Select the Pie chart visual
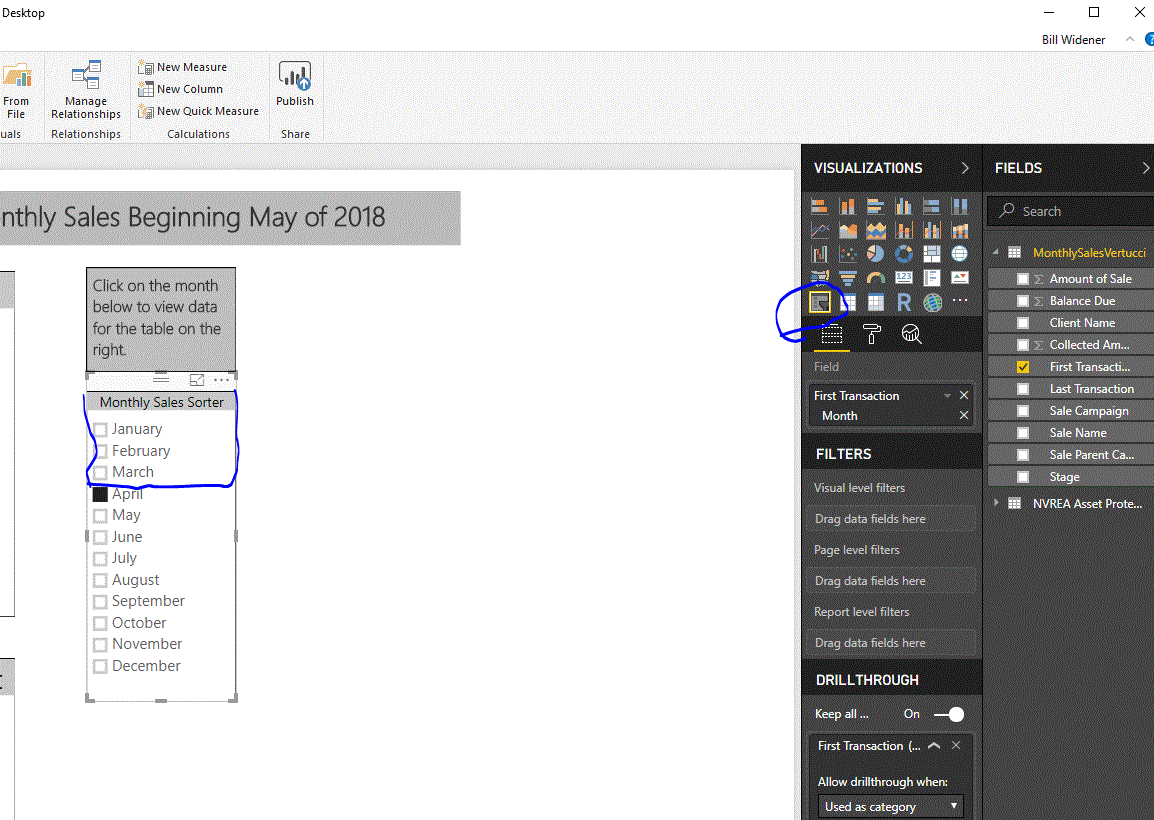 (875, 254)
